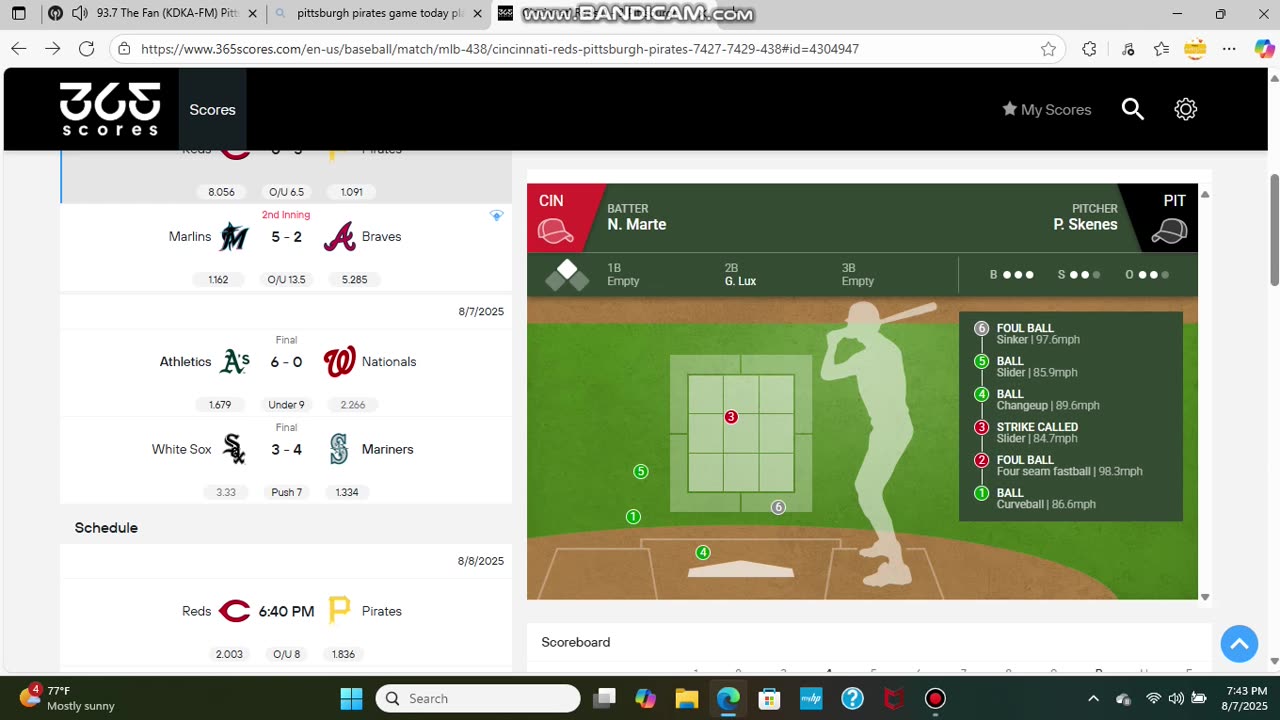The height and width of the screenshot is (720, 1280).
Task: Click the Athletics team logo
Action: click(234, 362)
